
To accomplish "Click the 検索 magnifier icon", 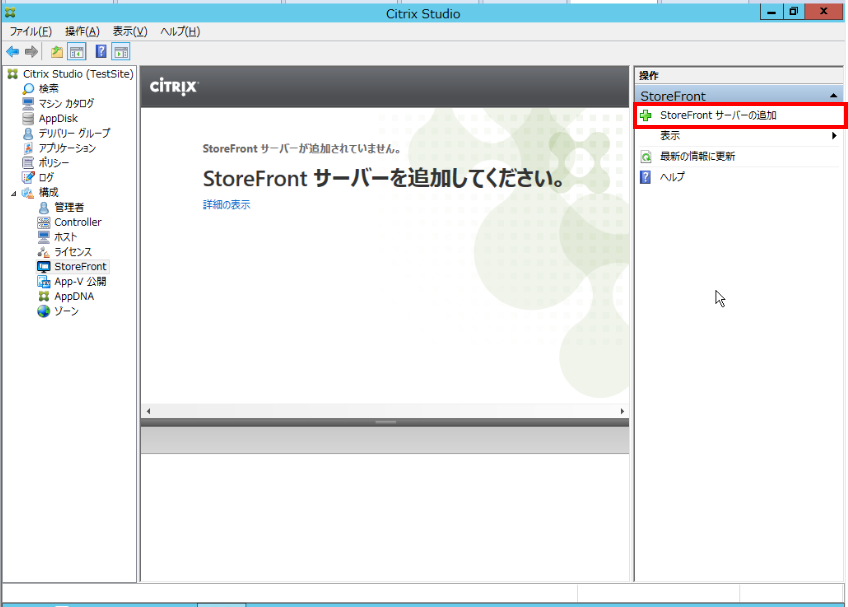I will tap(28, 89).
